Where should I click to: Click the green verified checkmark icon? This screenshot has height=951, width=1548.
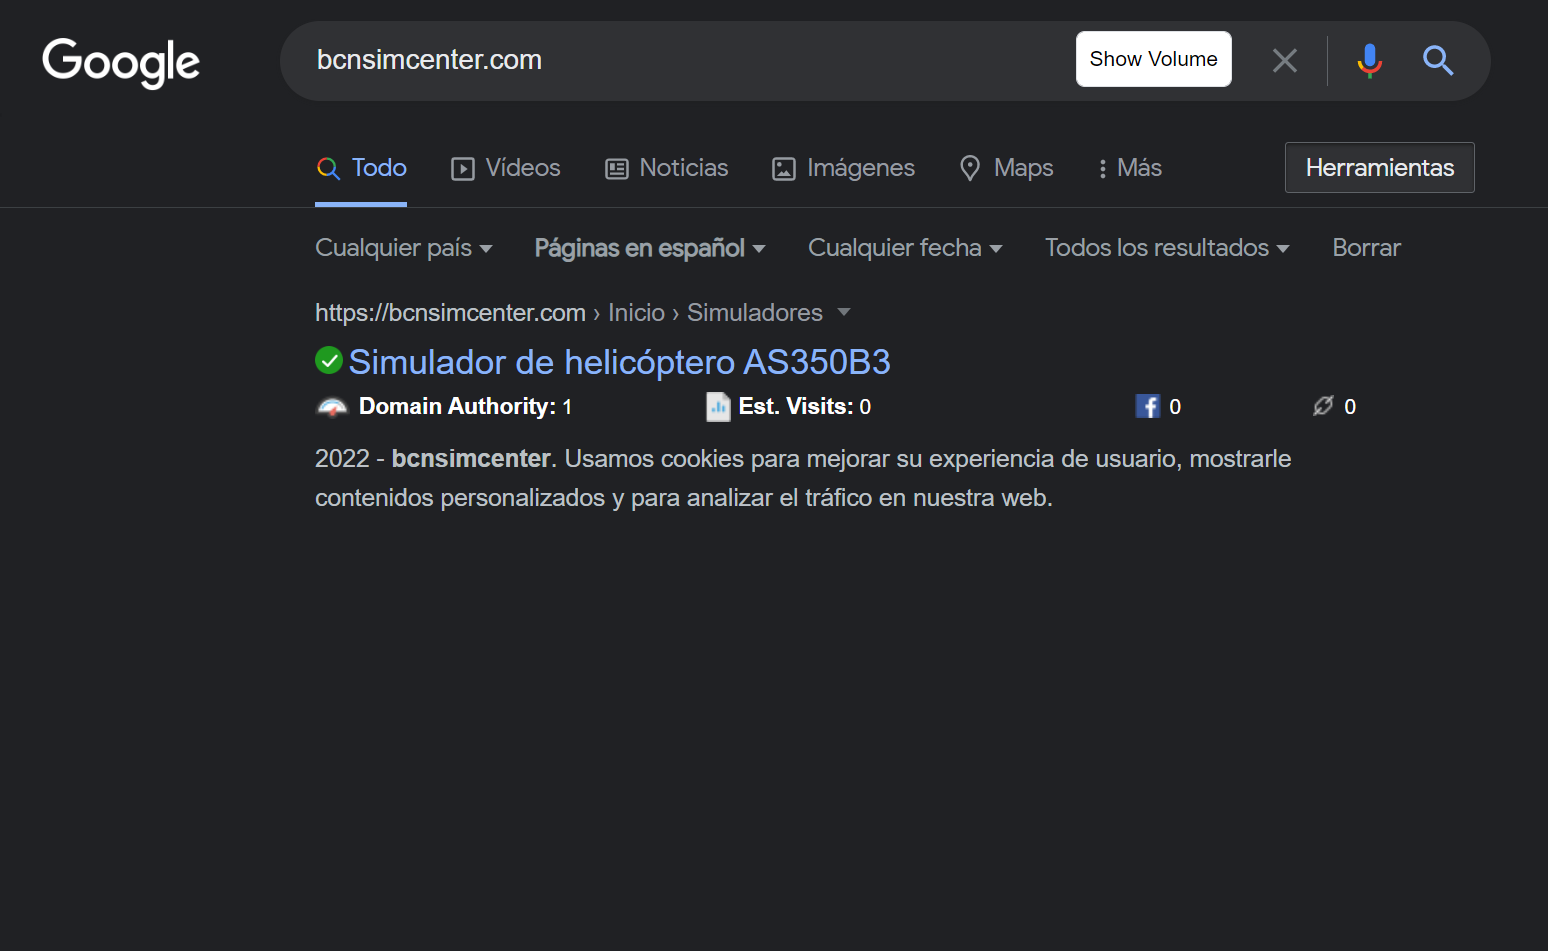[x=329, y=360]
